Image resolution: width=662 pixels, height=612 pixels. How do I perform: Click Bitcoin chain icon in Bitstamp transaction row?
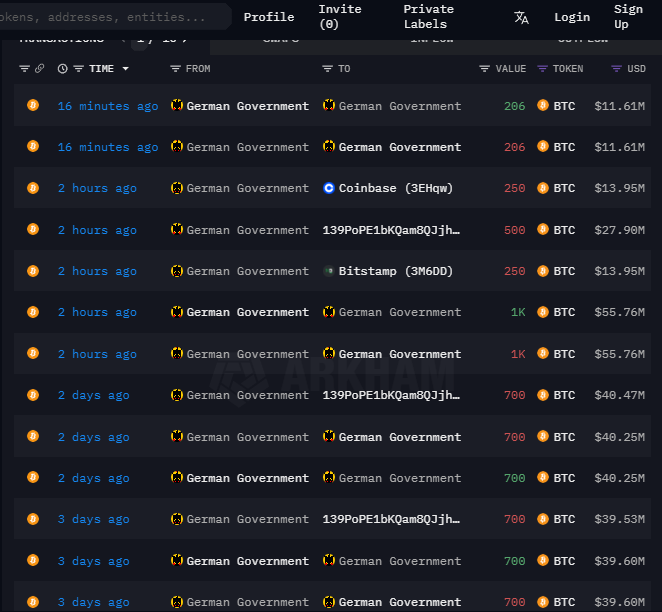coord(33,271)
